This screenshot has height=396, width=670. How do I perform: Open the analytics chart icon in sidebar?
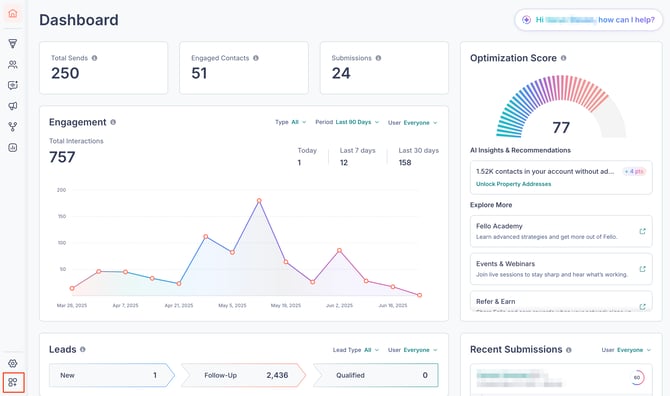coord(13,148)
